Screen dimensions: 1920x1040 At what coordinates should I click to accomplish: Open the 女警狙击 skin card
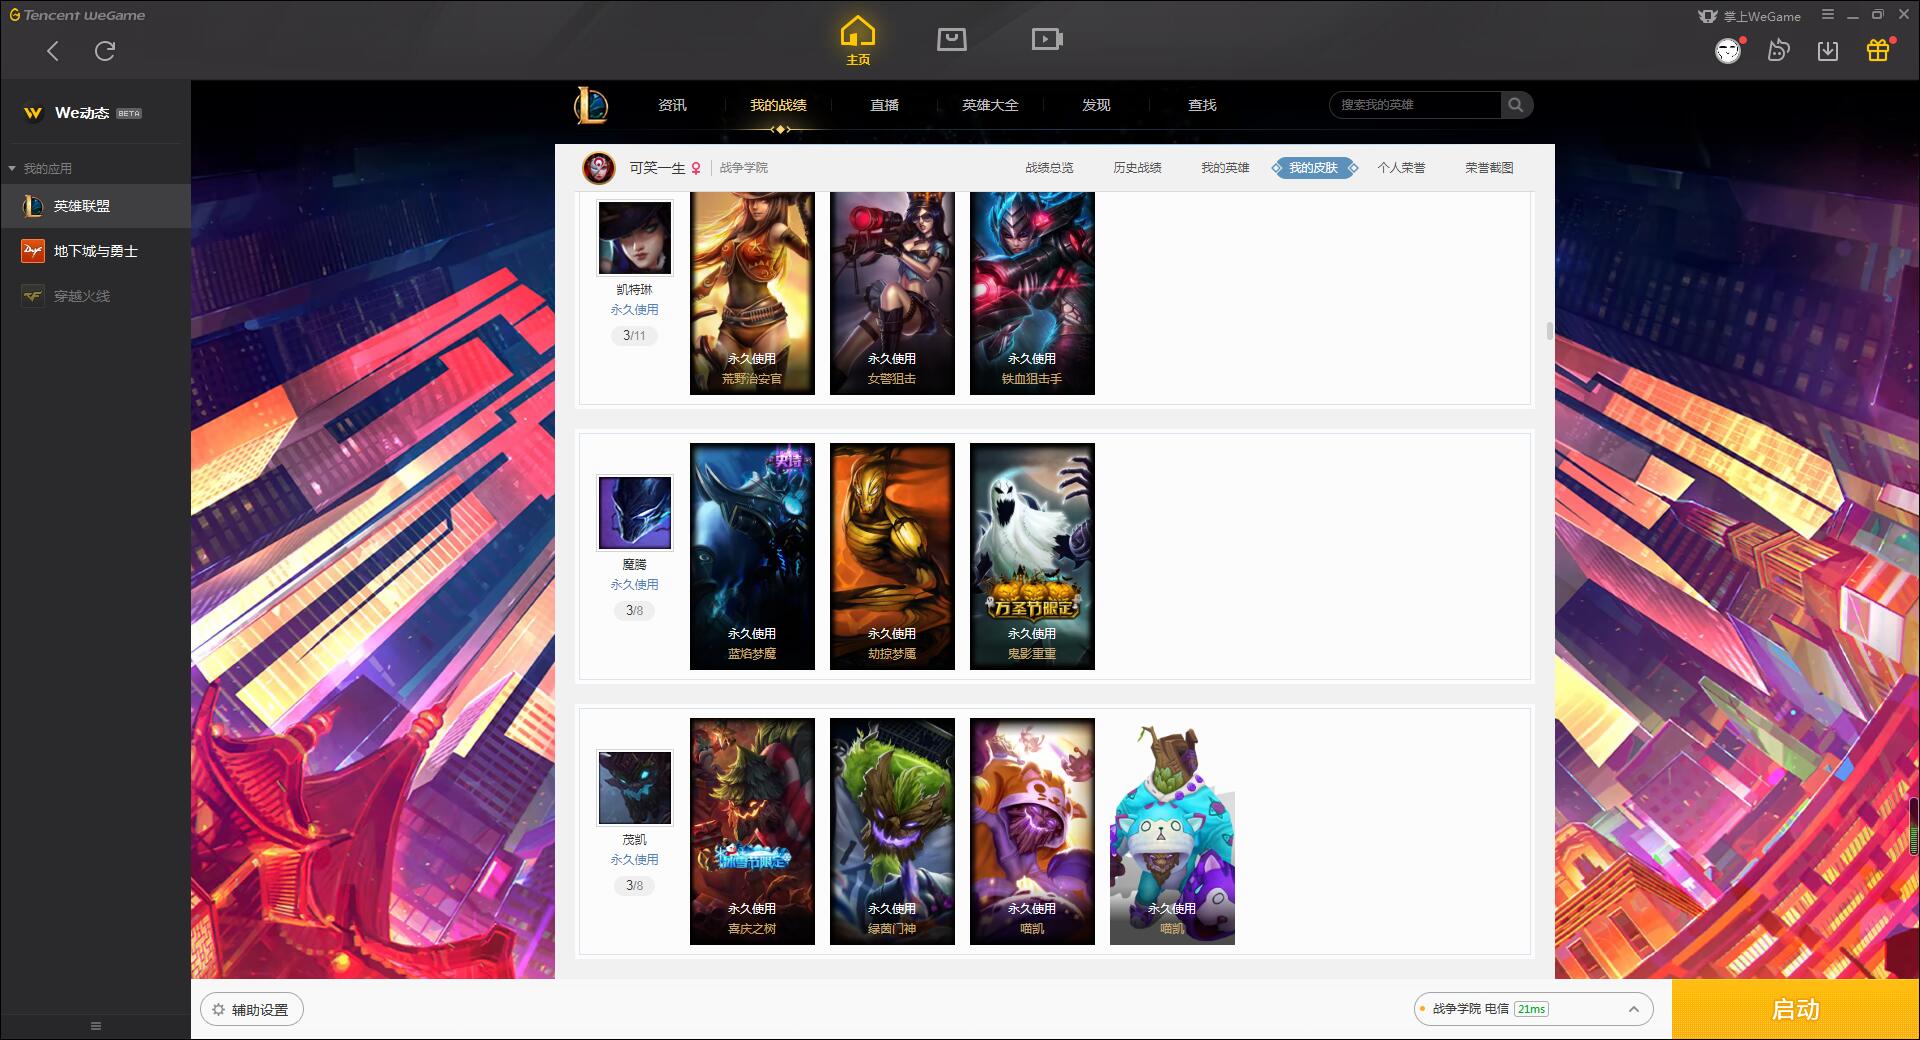point(892,294)
